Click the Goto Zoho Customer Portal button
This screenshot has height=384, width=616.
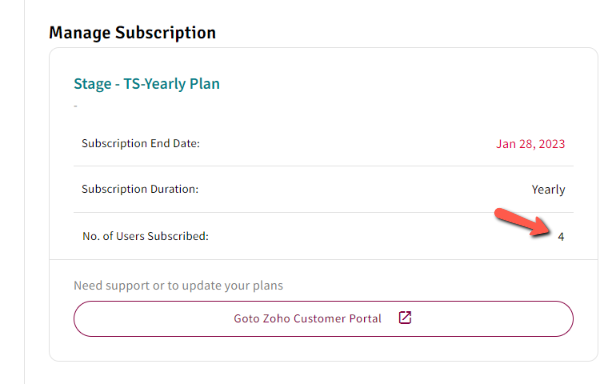(323, 319)
